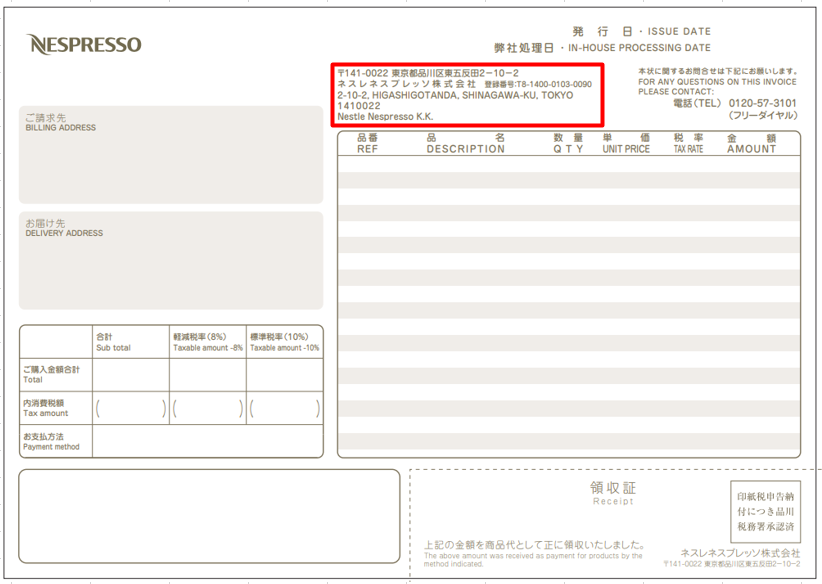Click the 領収証 Receipt heading

(613, 493)
